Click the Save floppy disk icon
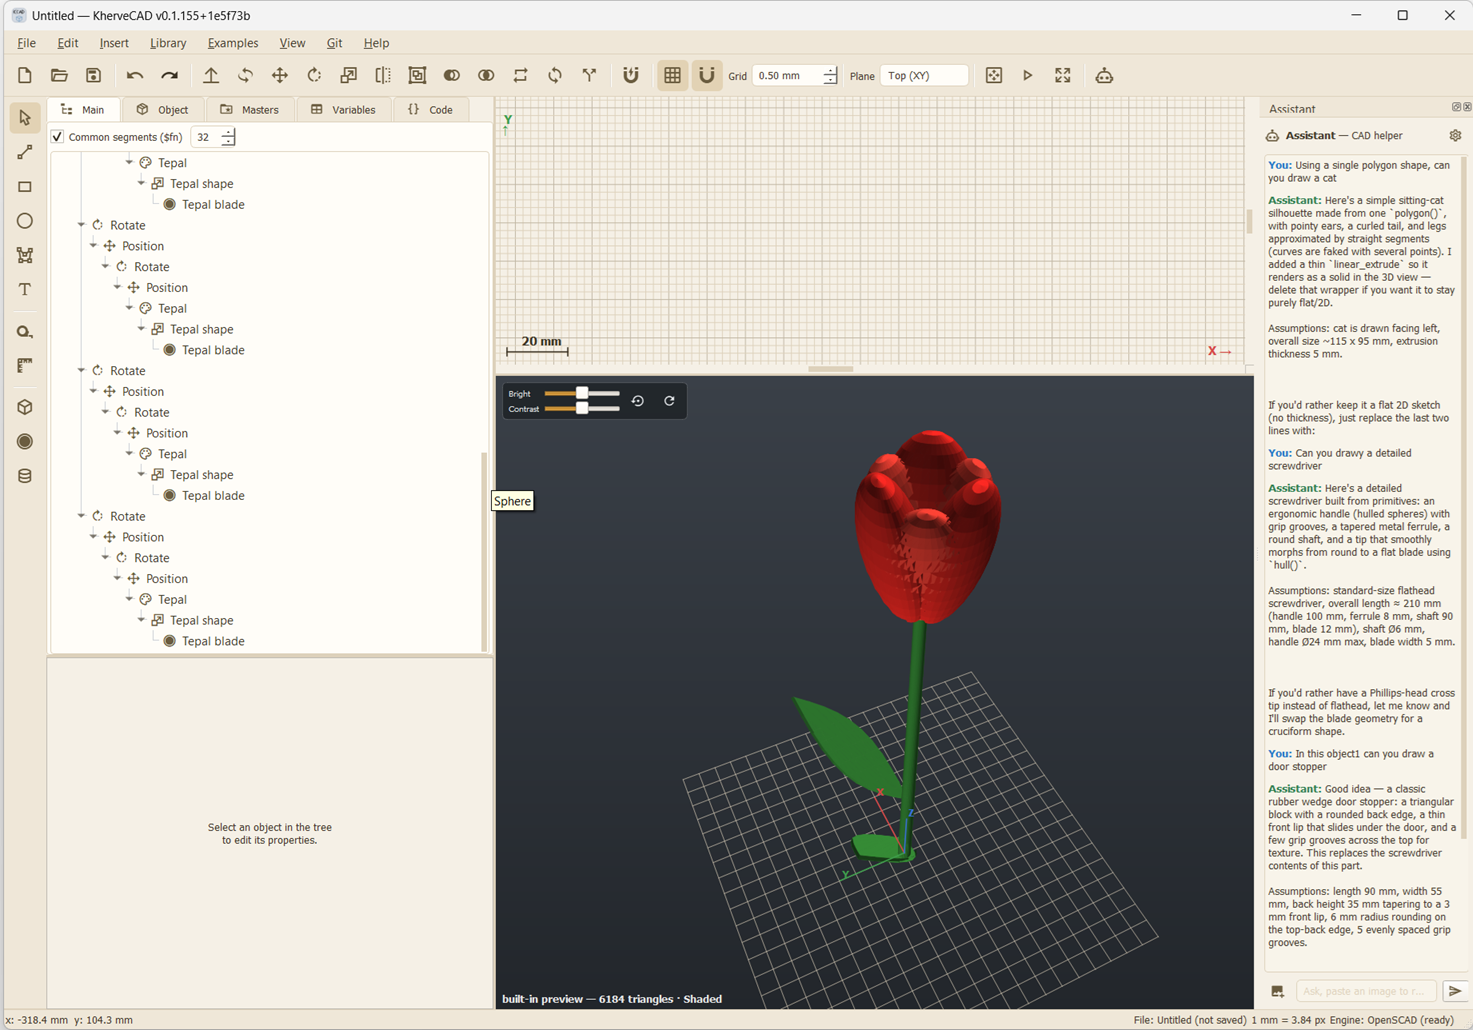This screenshot has width=1473, height=1030. pyautogui.click(x=93, y=76)
